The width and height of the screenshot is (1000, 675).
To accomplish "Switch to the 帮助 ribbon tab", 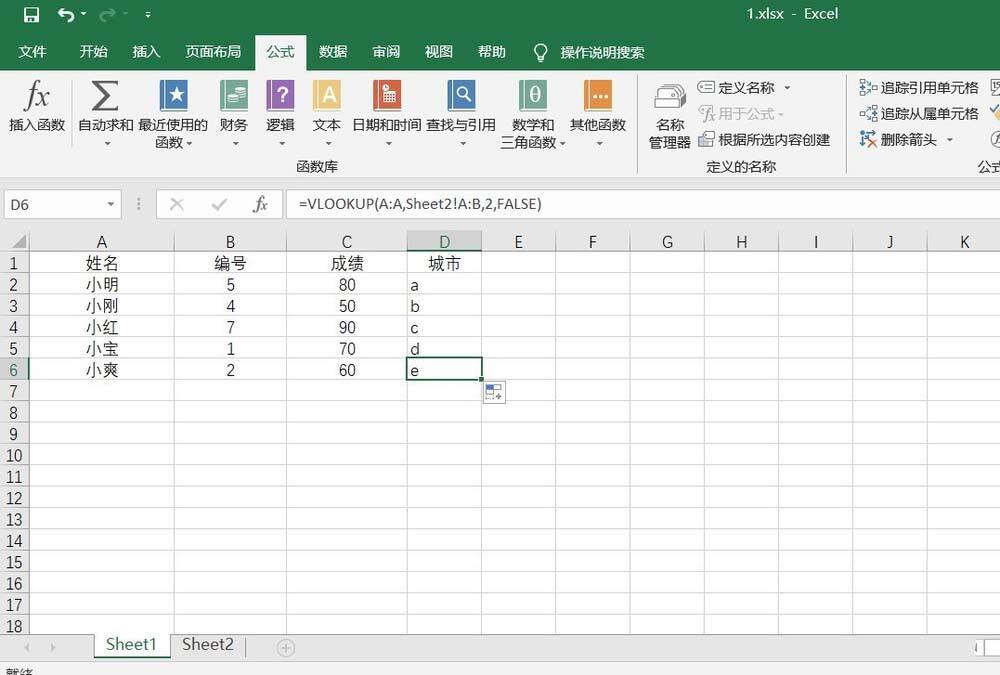I will tap(492, 52).
